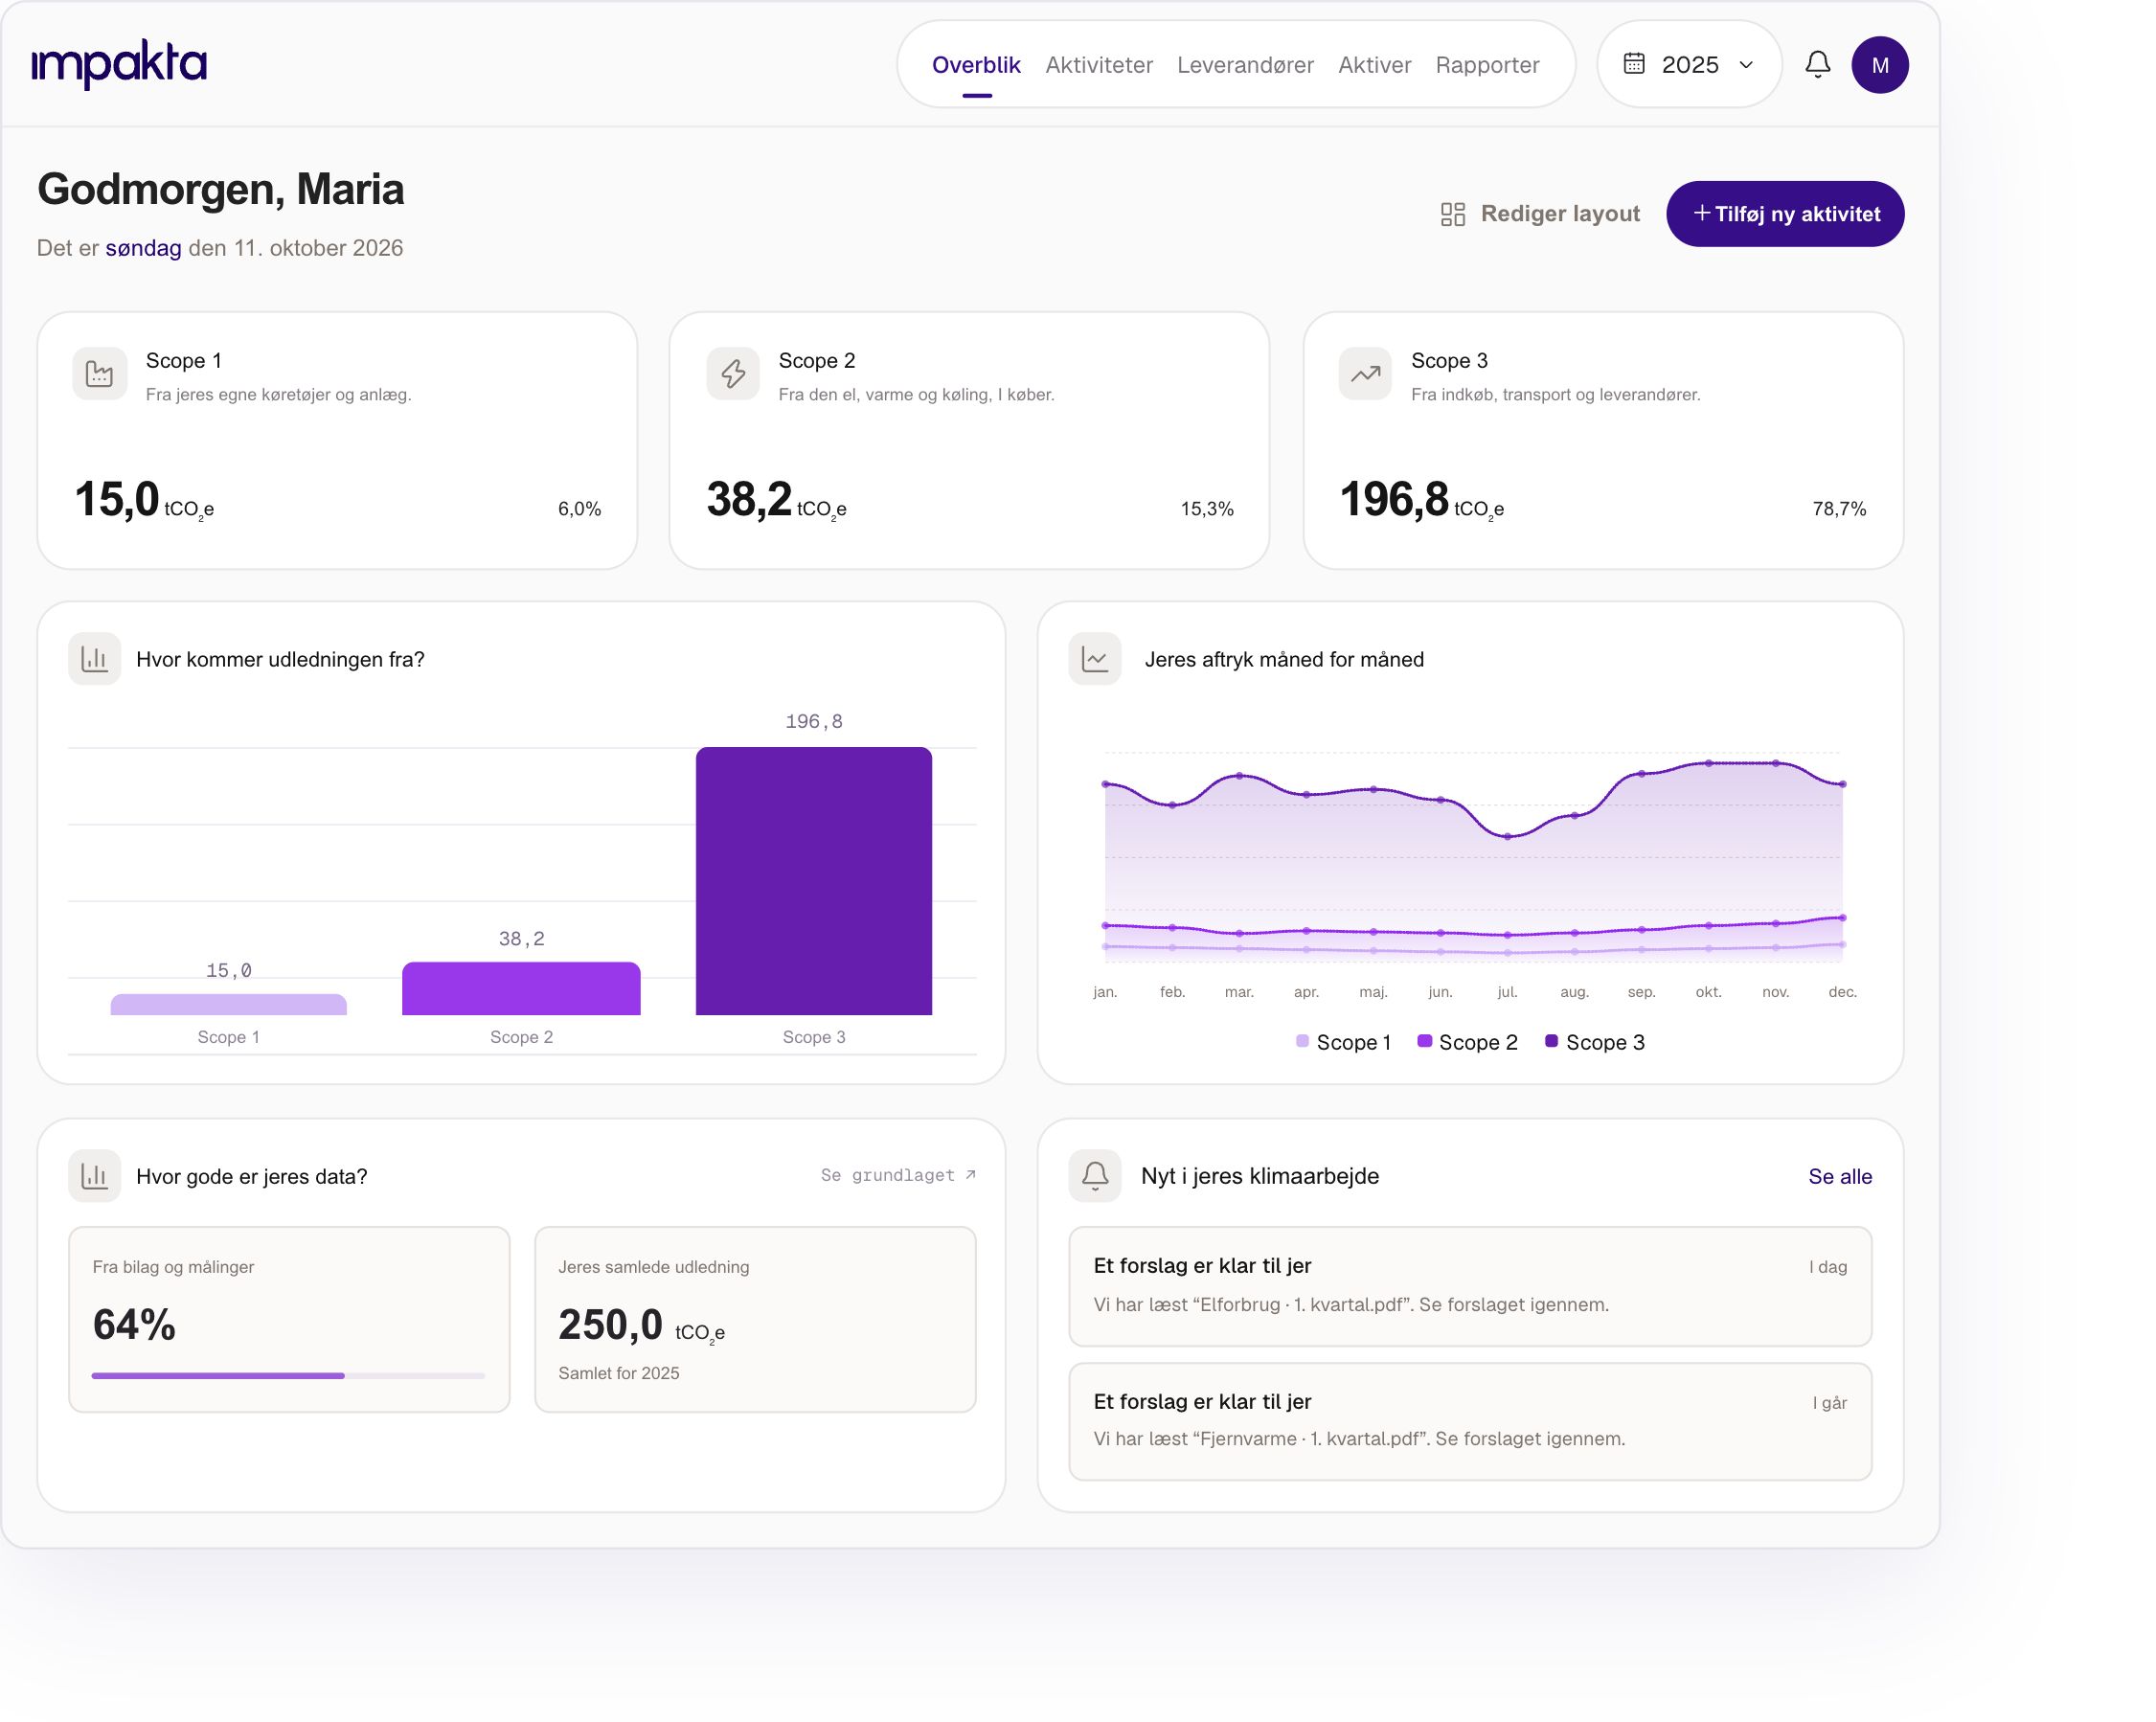Image resolution: width=2156 pixels, height=1722 pixels.
Task: Click the 'jul.' month label on chart
Action: pos(1507,992)
